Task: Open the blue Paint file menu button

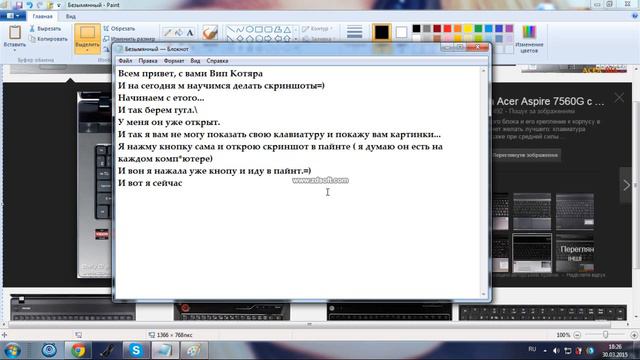Action: (x=13, y=16)
